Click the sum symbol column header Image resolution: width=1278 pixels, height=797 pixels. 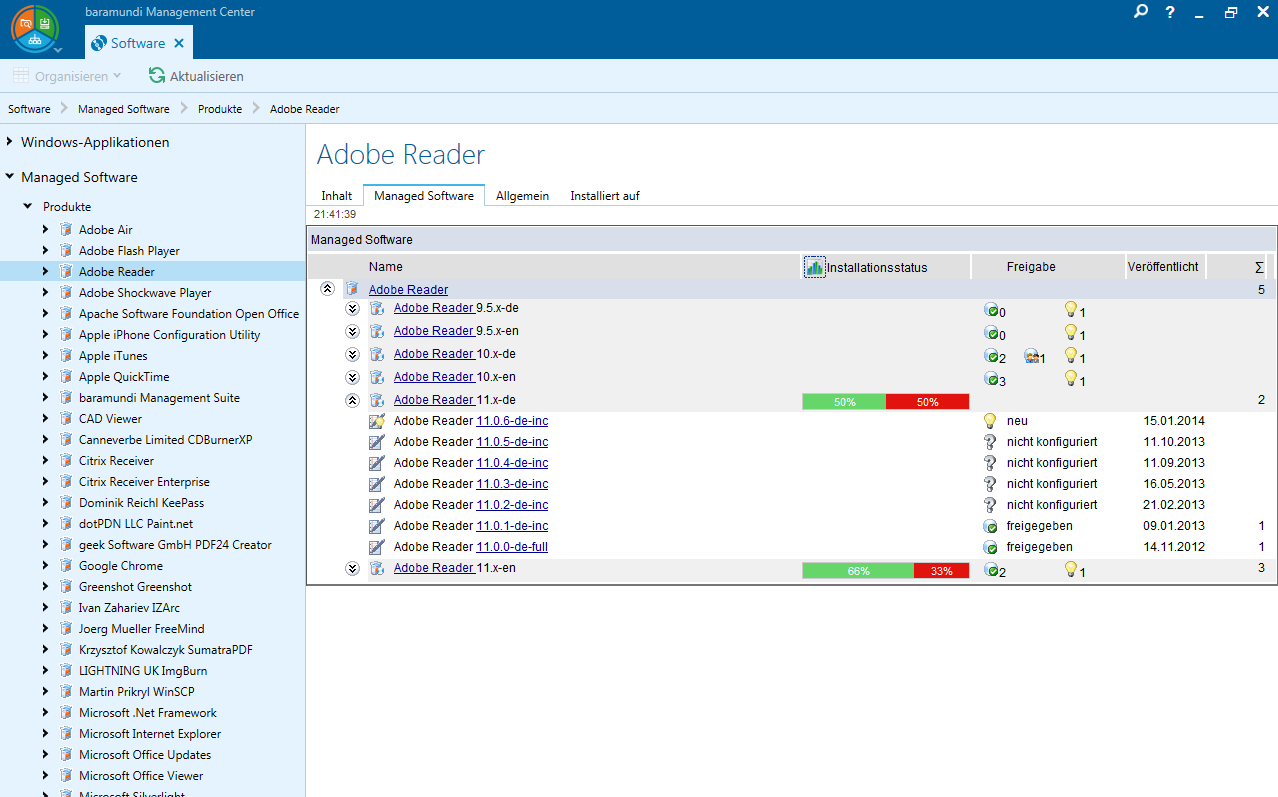[1259, 267]
